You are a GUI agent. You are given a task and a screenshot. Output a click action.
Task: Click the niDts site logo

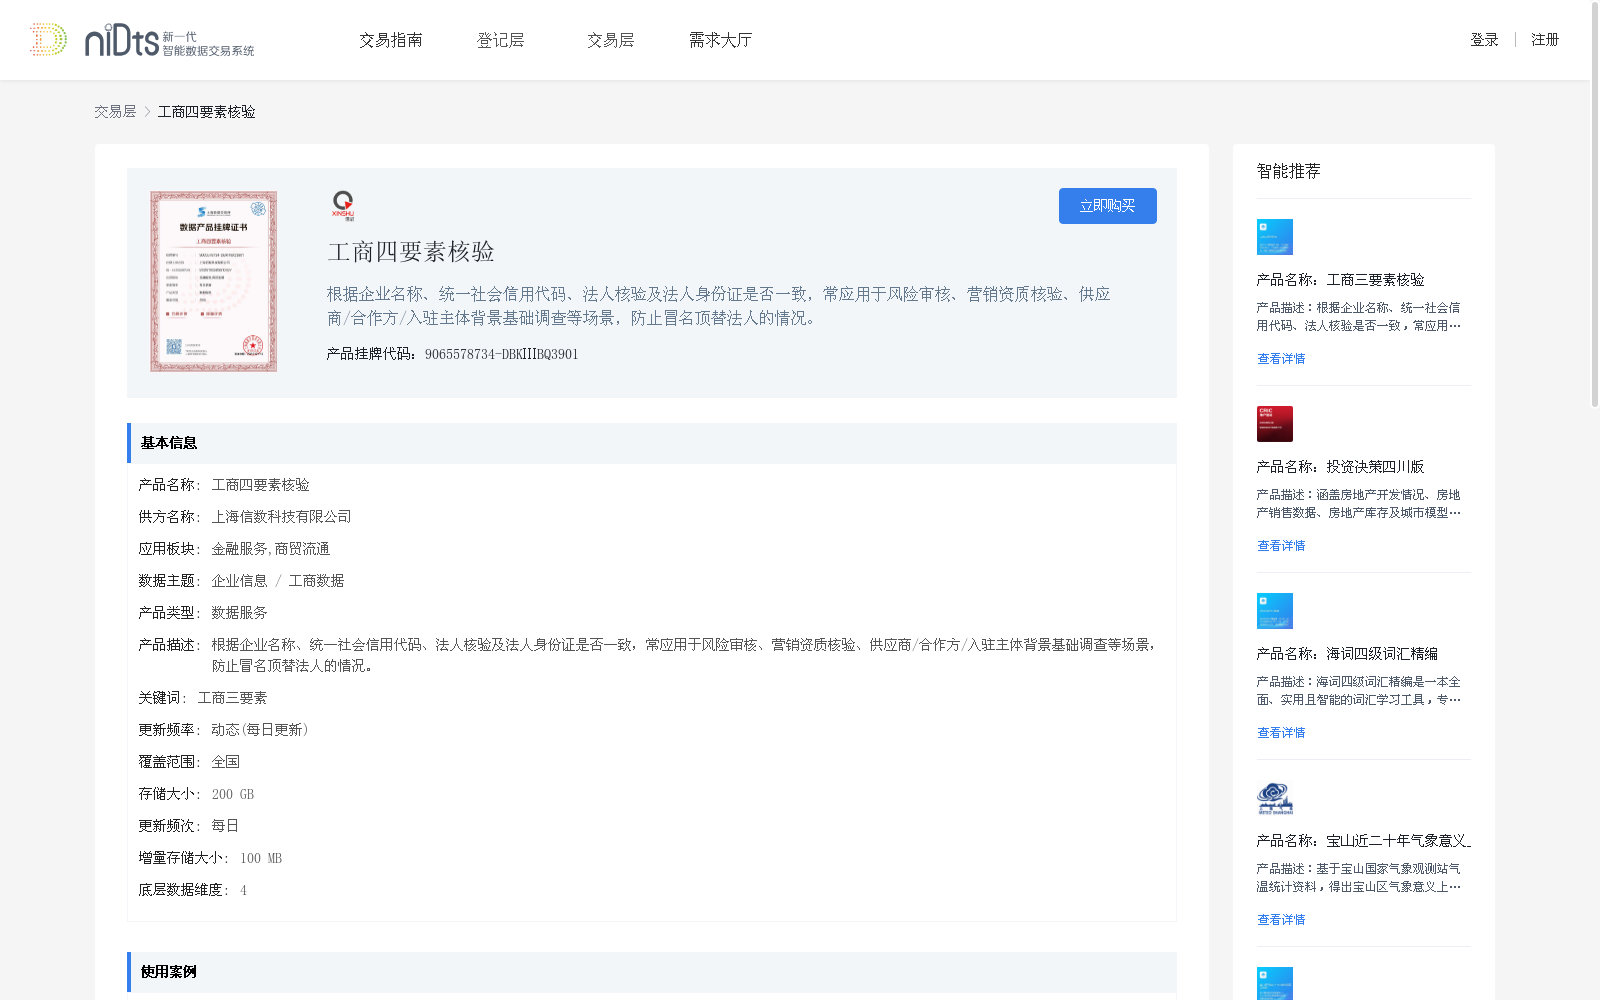142,40
